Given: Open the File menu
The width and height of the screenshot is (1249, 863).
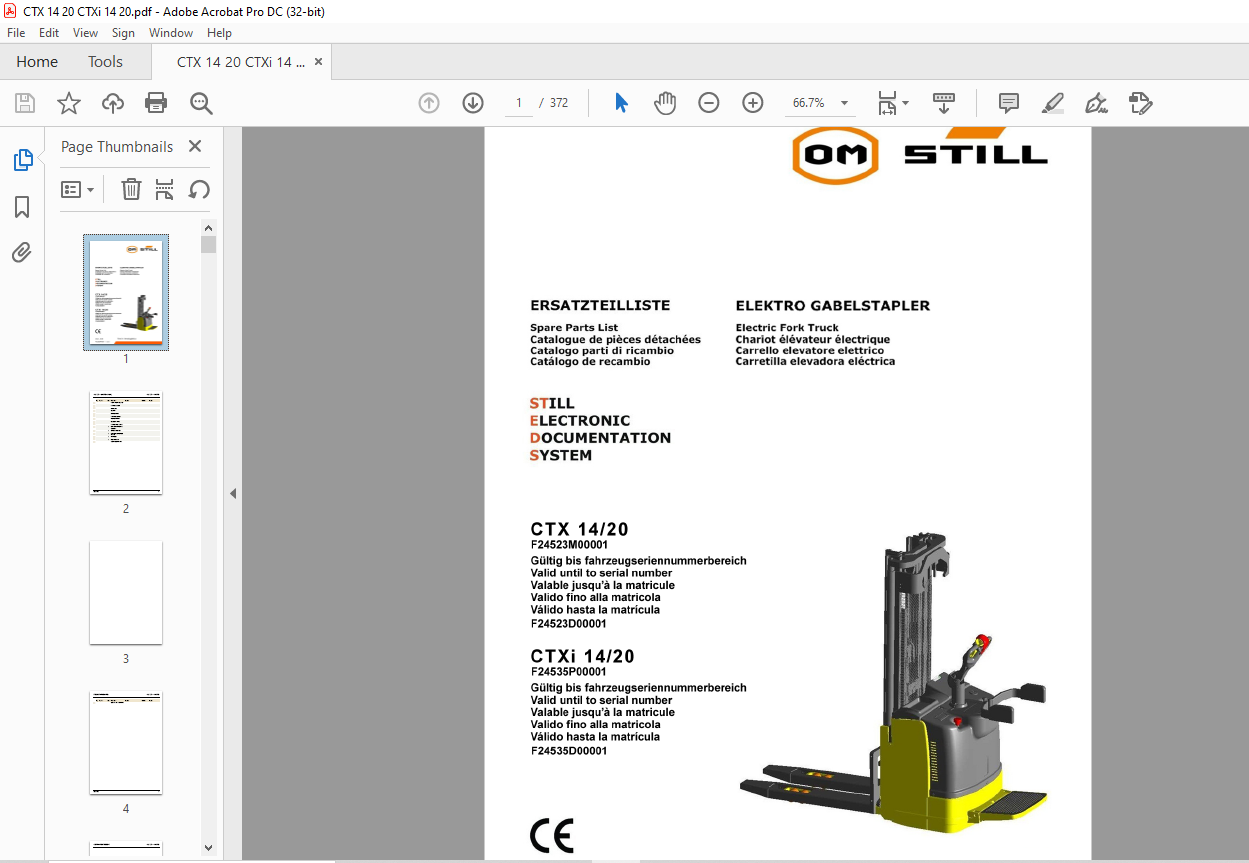Looking at the screenshot, I should [16, 33].
